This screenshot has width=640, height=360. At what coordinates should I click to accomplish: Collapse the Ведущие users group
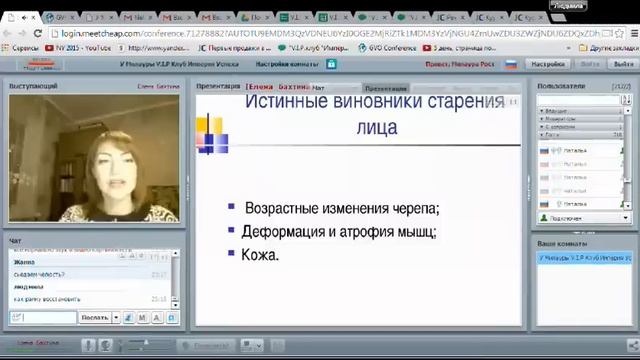pos(581,111)
